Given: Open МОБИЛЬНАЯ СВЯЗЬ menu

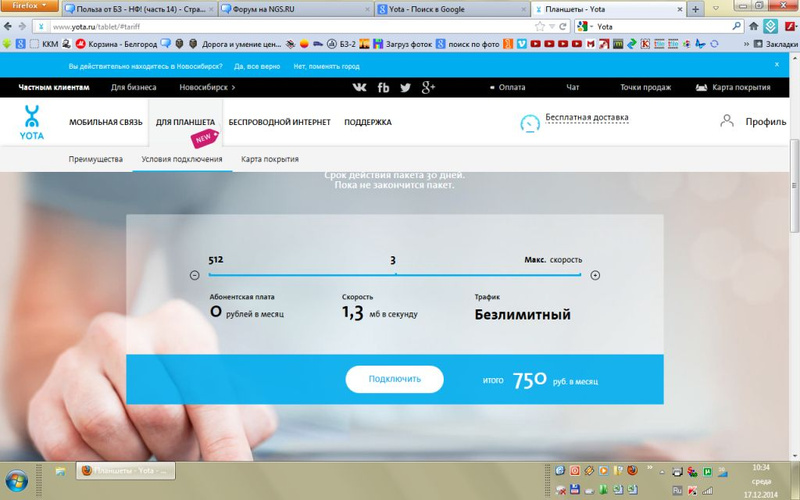Looking at the screenshot, I should point(106,122).
